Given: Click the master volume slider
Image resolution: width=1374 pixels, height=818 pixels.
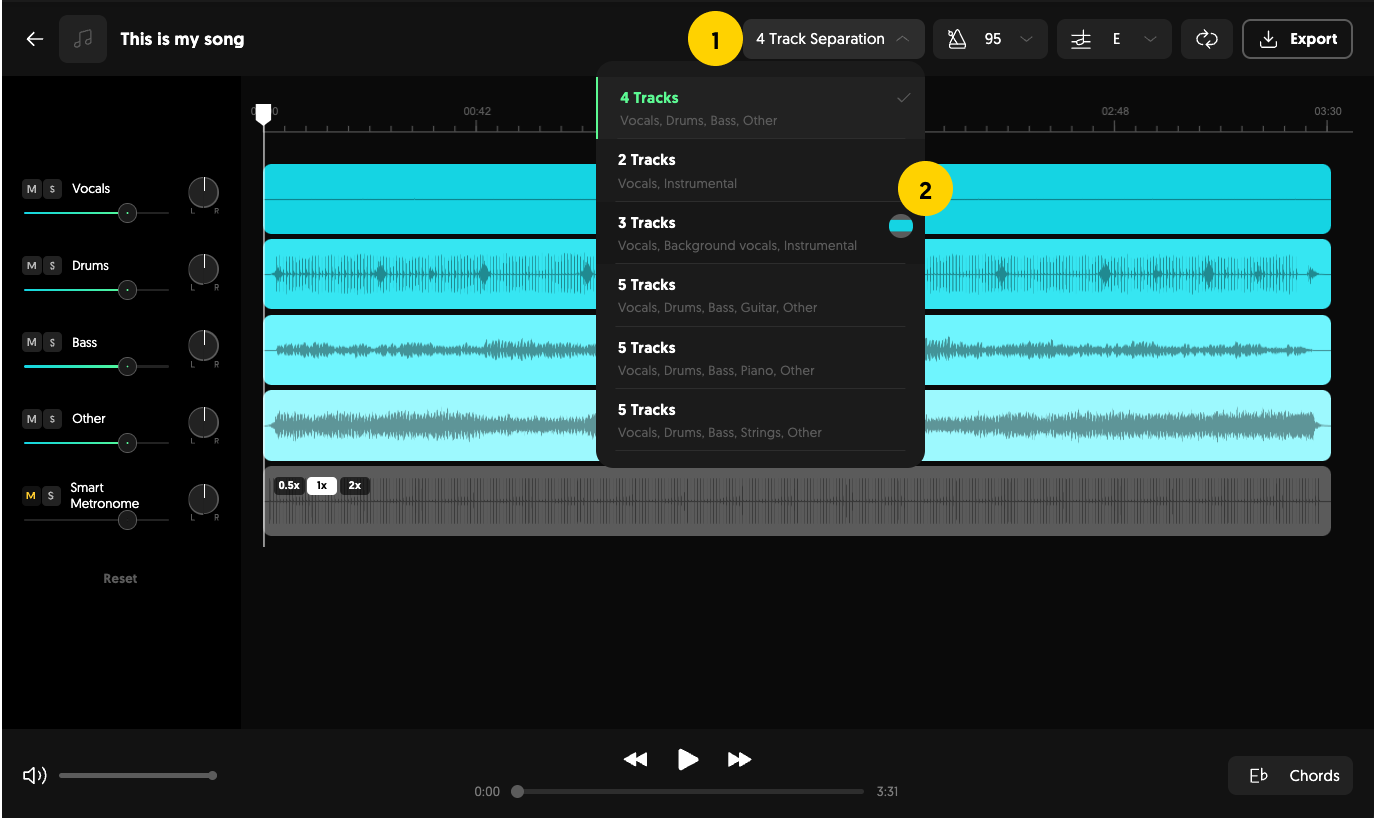Looking at the screenshot, I should 138,776.
